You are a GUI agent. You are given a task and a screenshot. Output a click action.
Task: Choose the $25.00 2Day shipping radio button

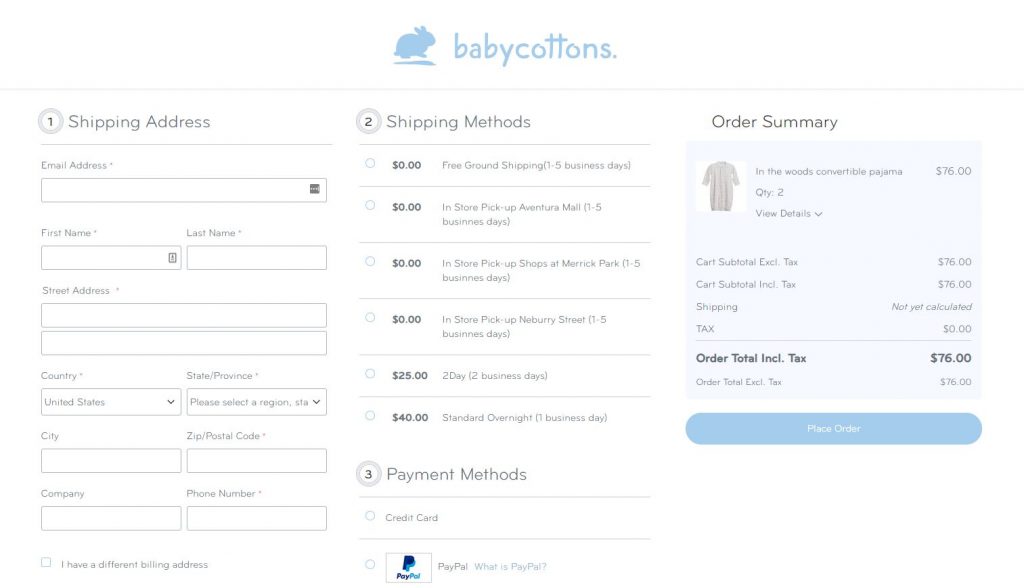[370, 374]
